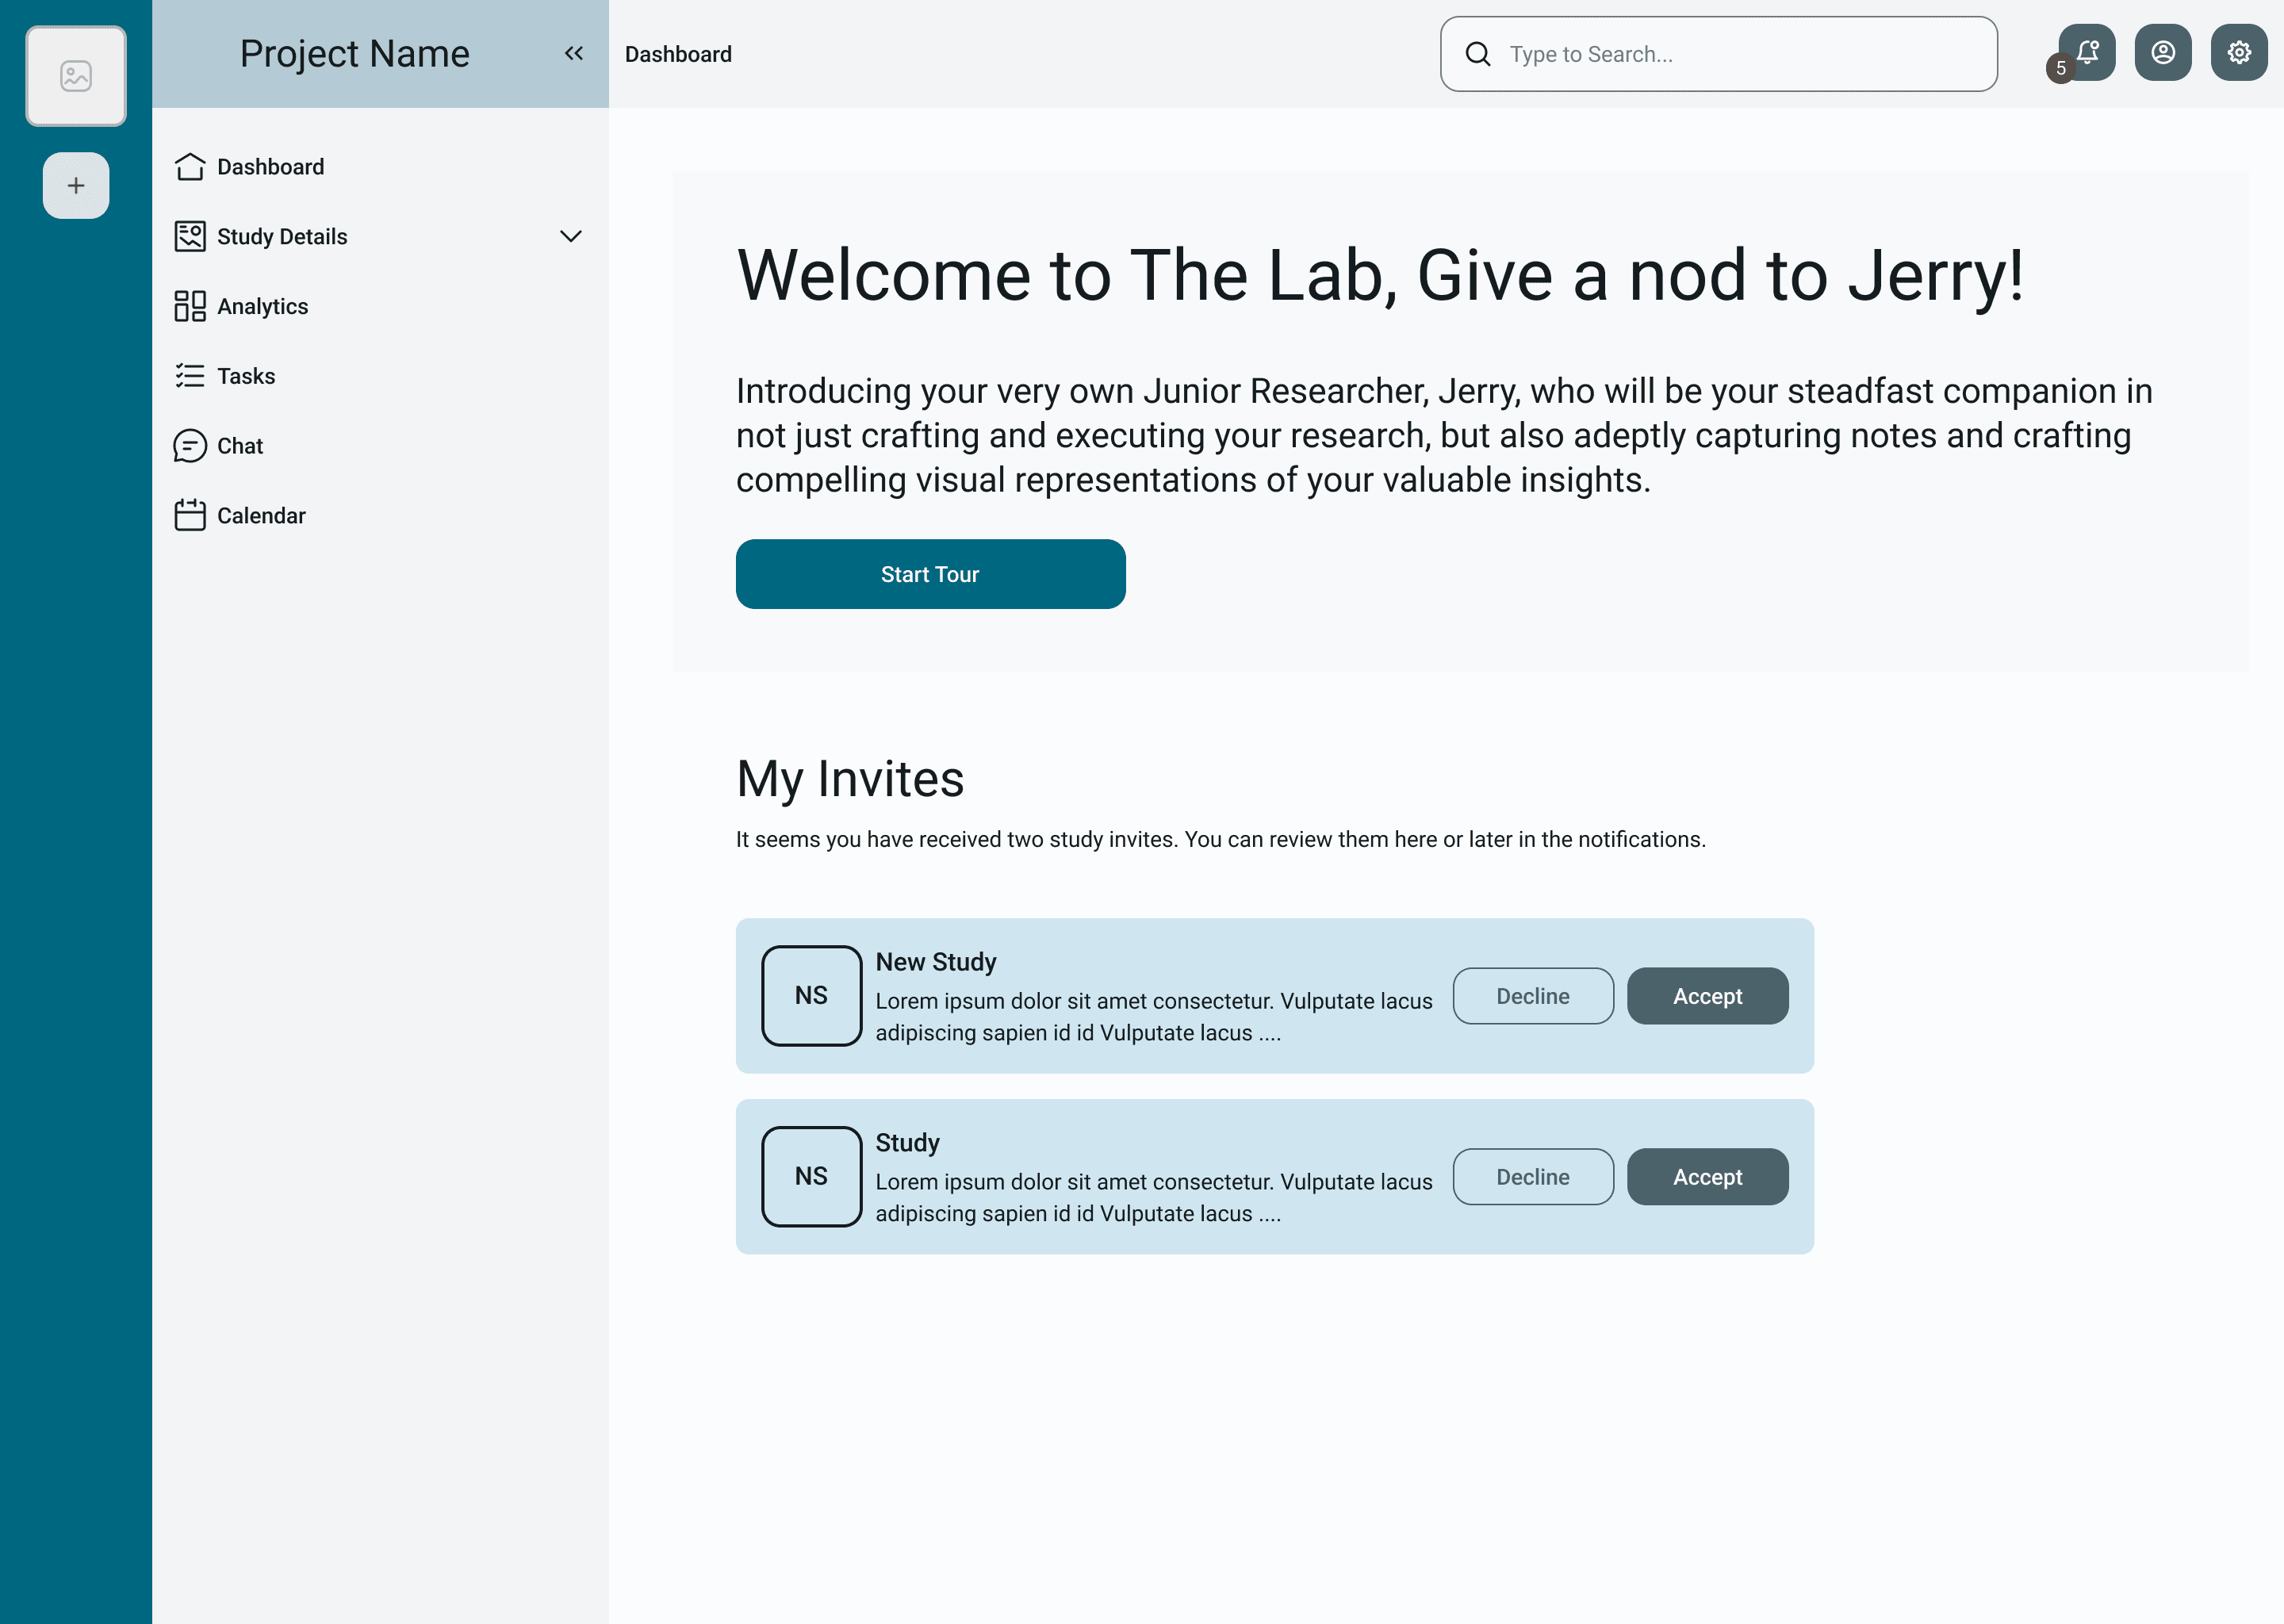This screenshot has width=2284, height=1624.
Task: Accept the second invite titled Study
Action: click(1708, 1177)
